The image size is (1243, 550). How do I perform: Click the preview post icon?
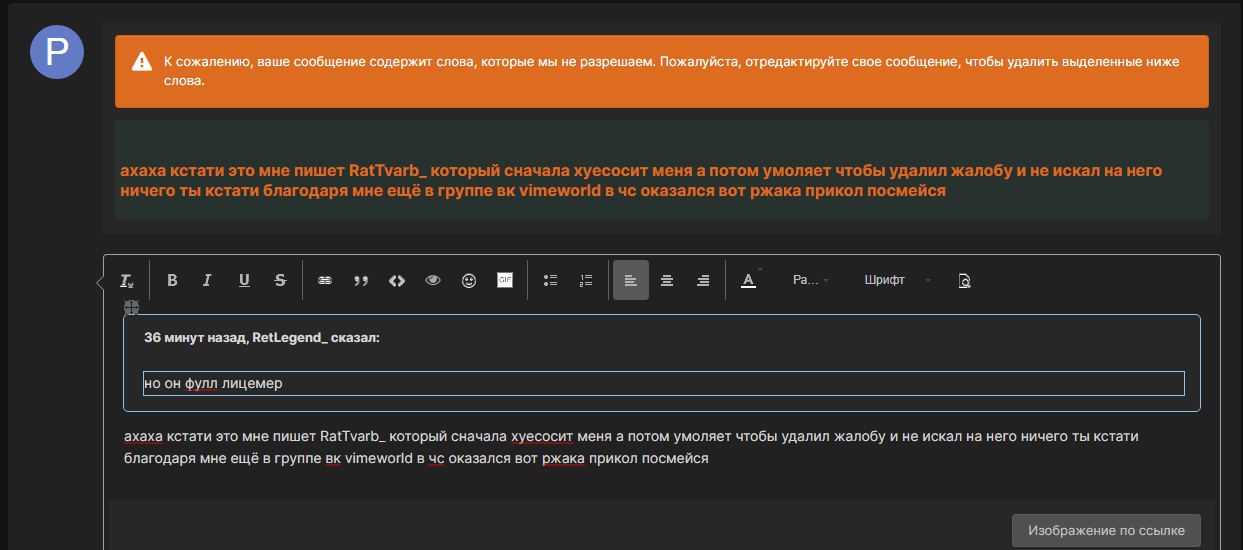point(964,280)
